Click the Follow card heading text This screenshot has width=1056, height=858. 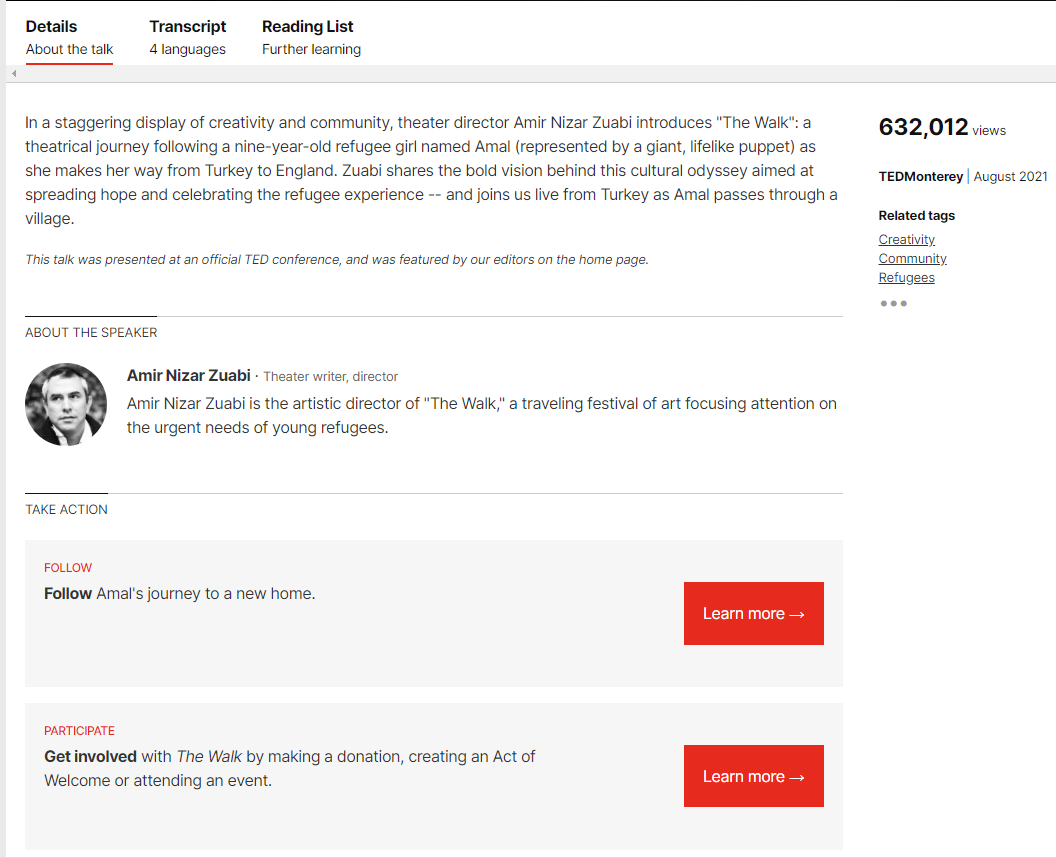(x=67, y=568)
